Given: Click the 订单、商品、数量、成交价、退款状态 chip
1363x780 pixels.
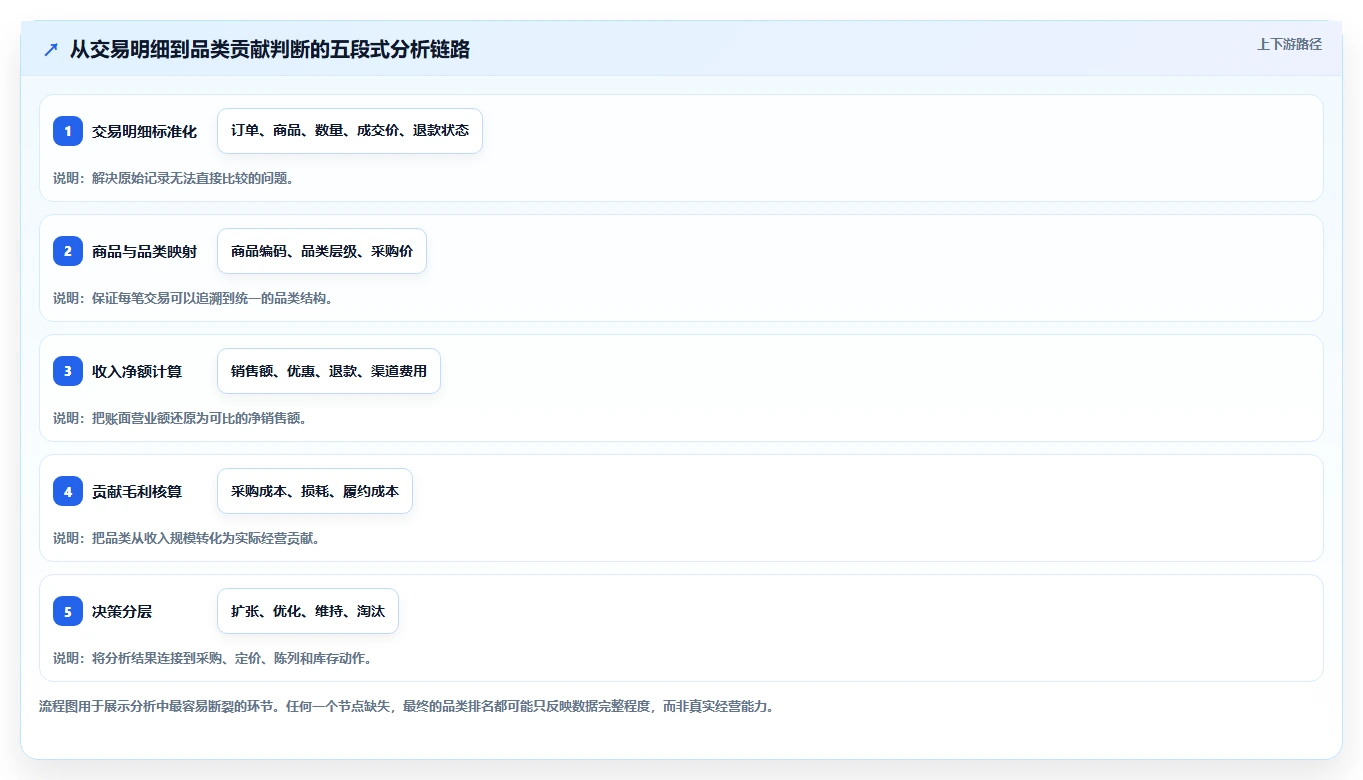Looking at the screenshot, I should coord(350,131).
